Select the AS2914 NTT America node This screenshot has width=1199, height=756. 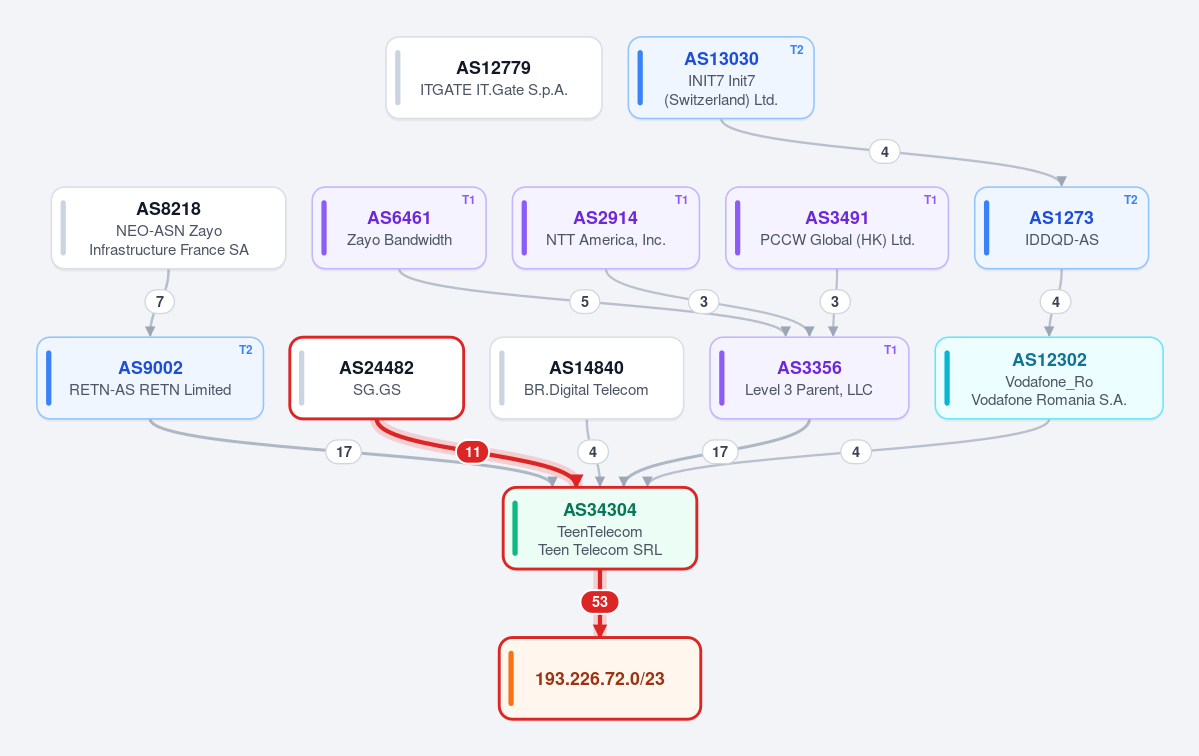[606, 228]
